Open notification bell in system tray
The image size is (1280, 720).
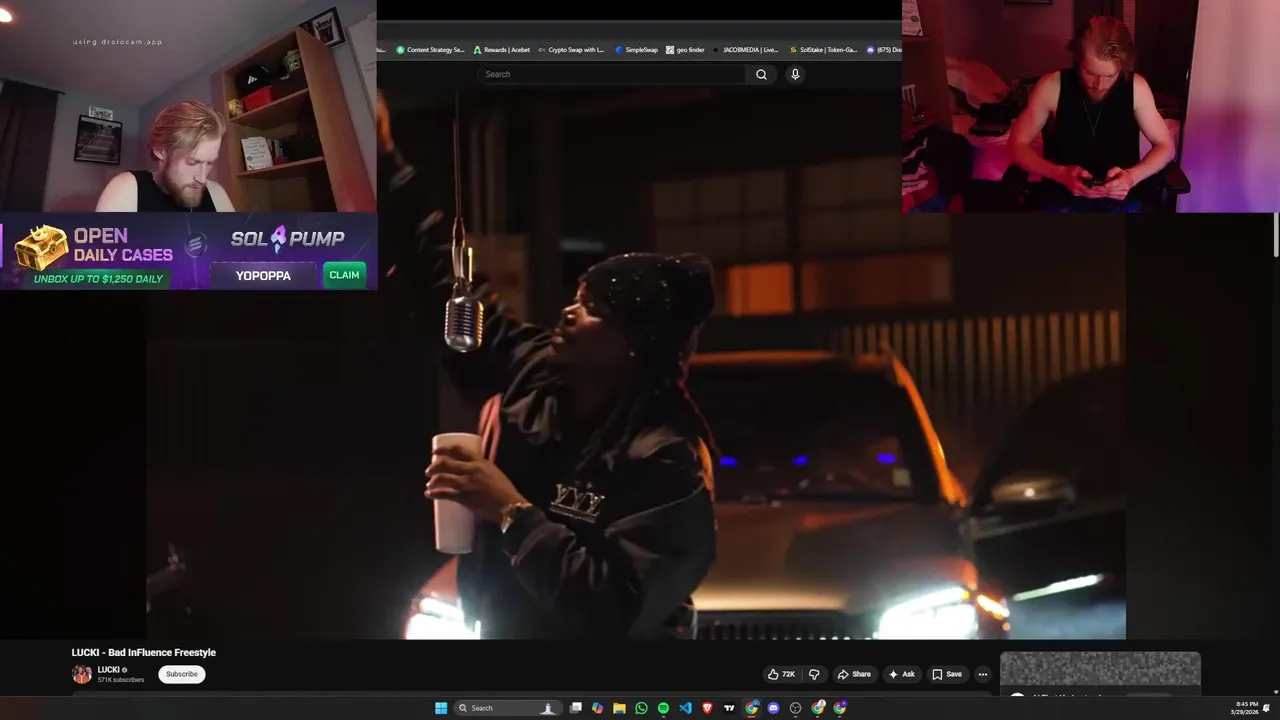coord(1267,708)
